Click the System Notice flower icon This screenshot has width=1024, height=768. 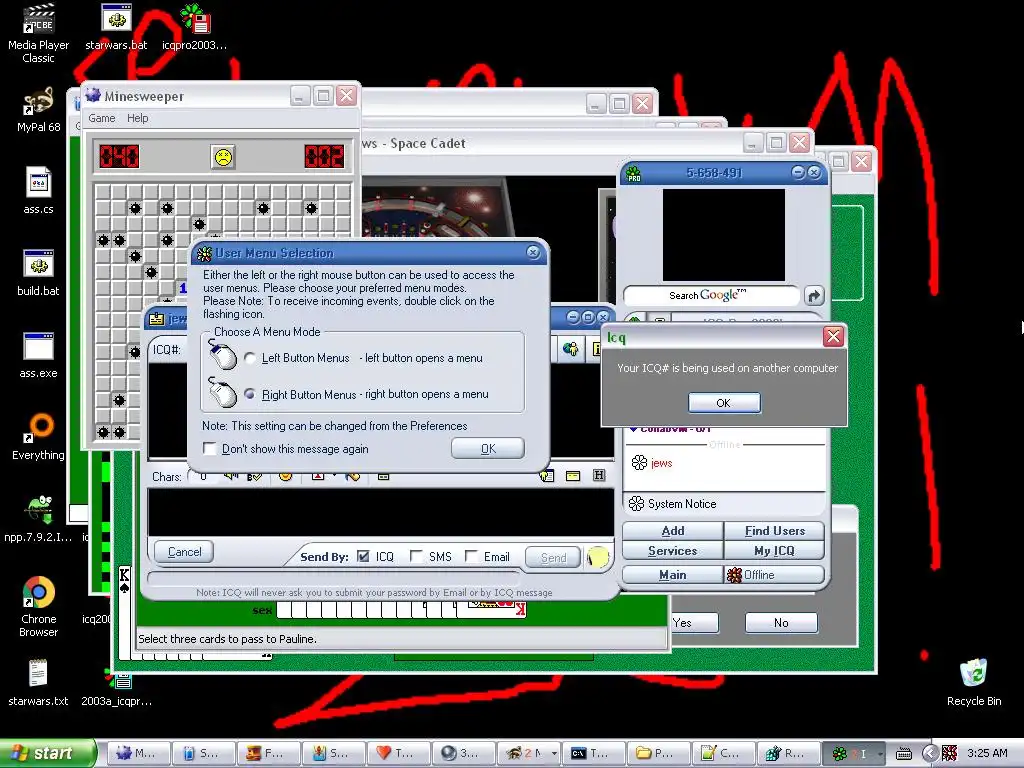click(x=636, y=504)
